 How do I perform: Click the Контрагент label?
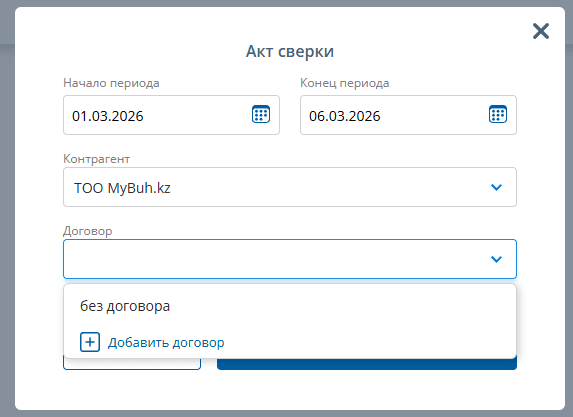coord(96,159)
